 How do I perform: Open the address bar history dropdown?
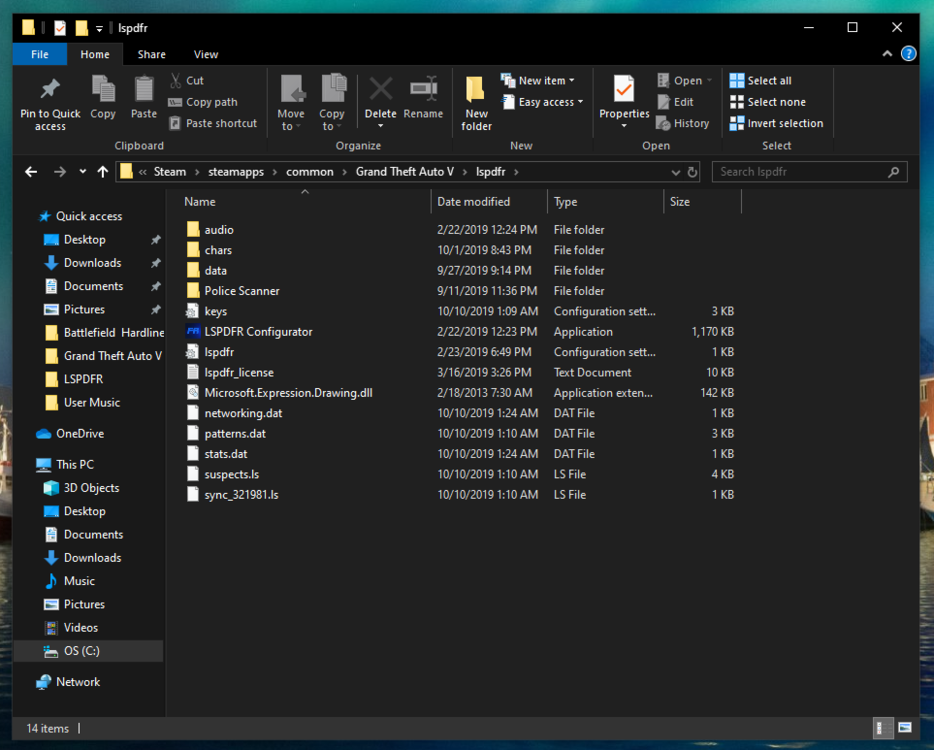[x=678, y=172]
